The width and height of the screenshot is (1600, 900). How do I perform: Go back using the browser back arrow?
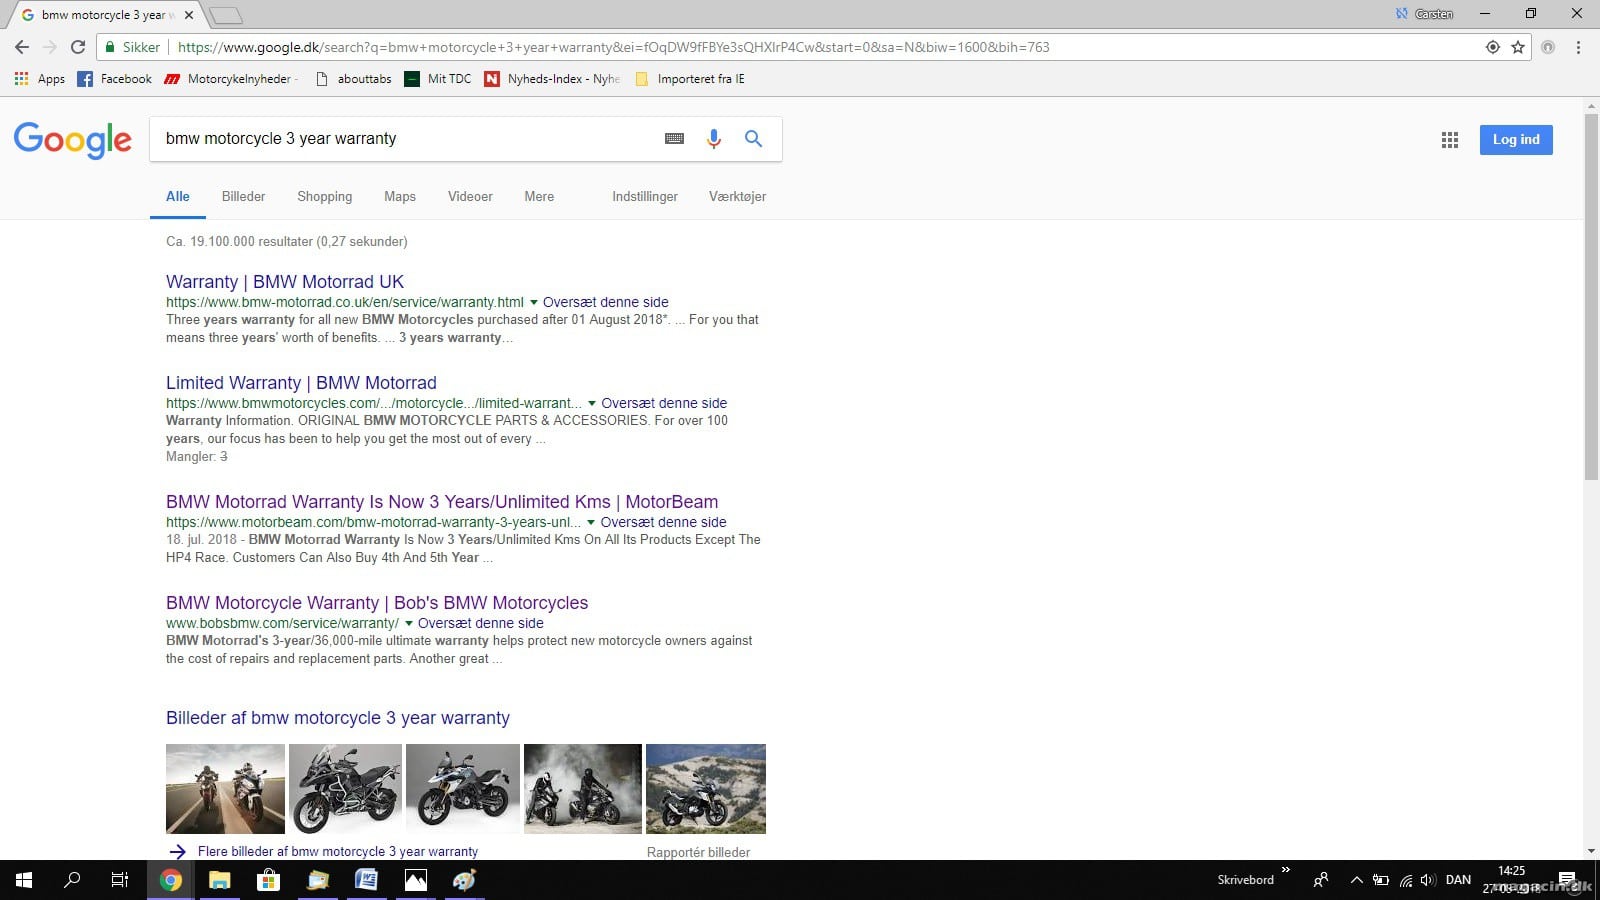click(x=22, y=47)
